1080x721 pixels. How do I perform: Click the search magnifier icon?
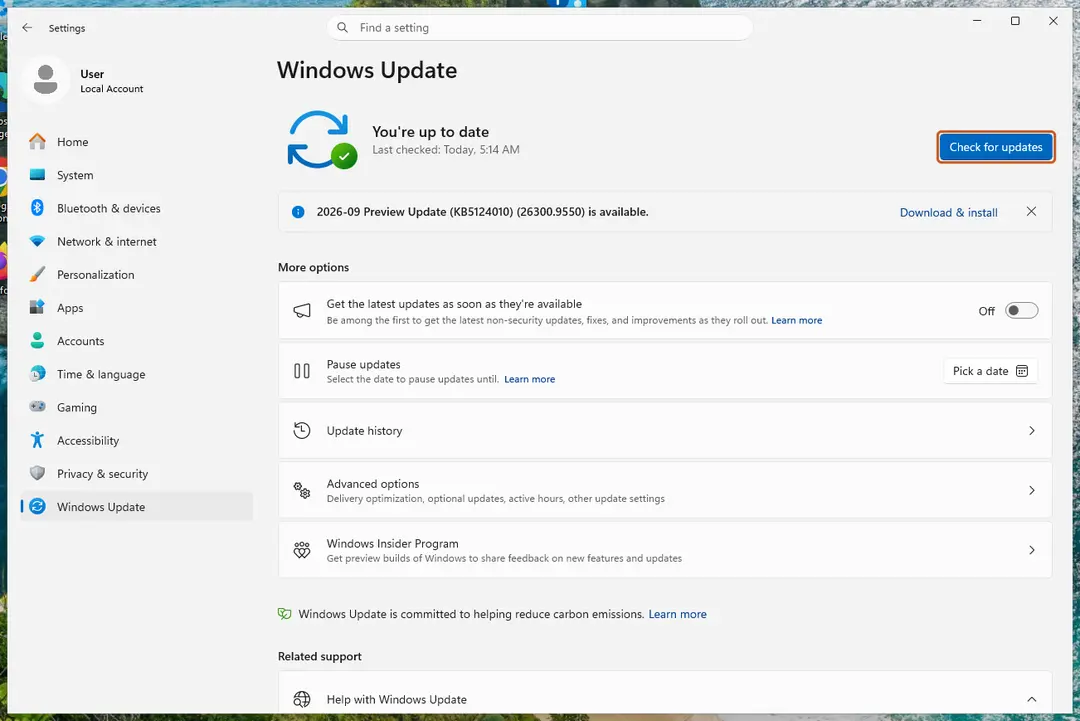[x=342, y=28]
